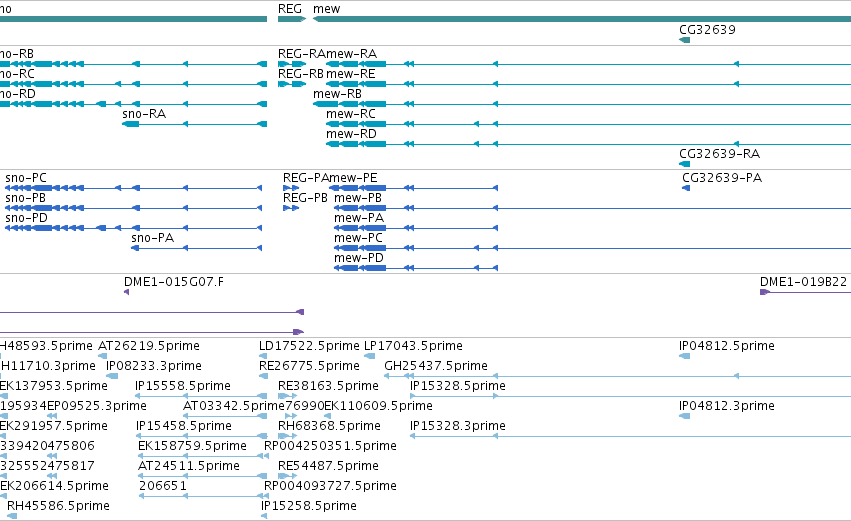This screenshot has width=851, height=521.
Task: Click EST IP15458.5prime
Action: point(183,427)
